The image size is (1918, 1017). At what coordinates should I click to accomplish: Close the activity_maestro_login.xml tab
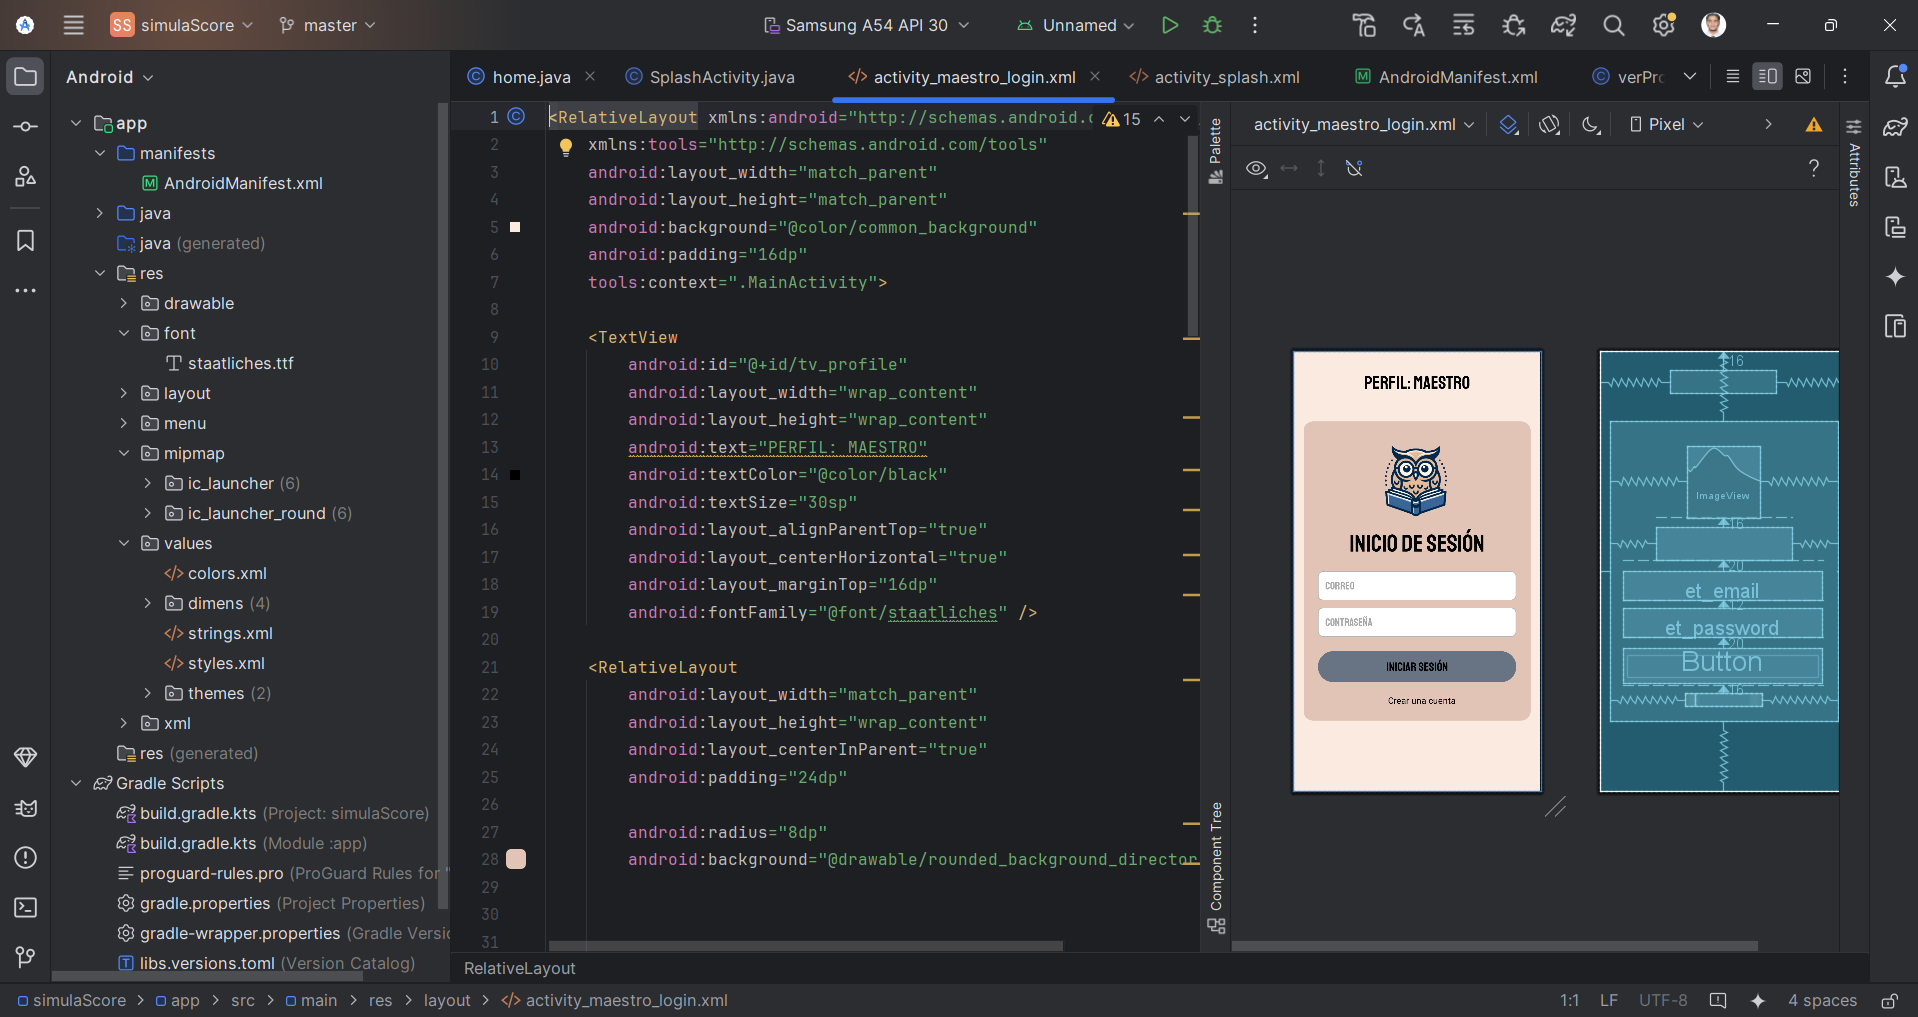[1095, 76]
